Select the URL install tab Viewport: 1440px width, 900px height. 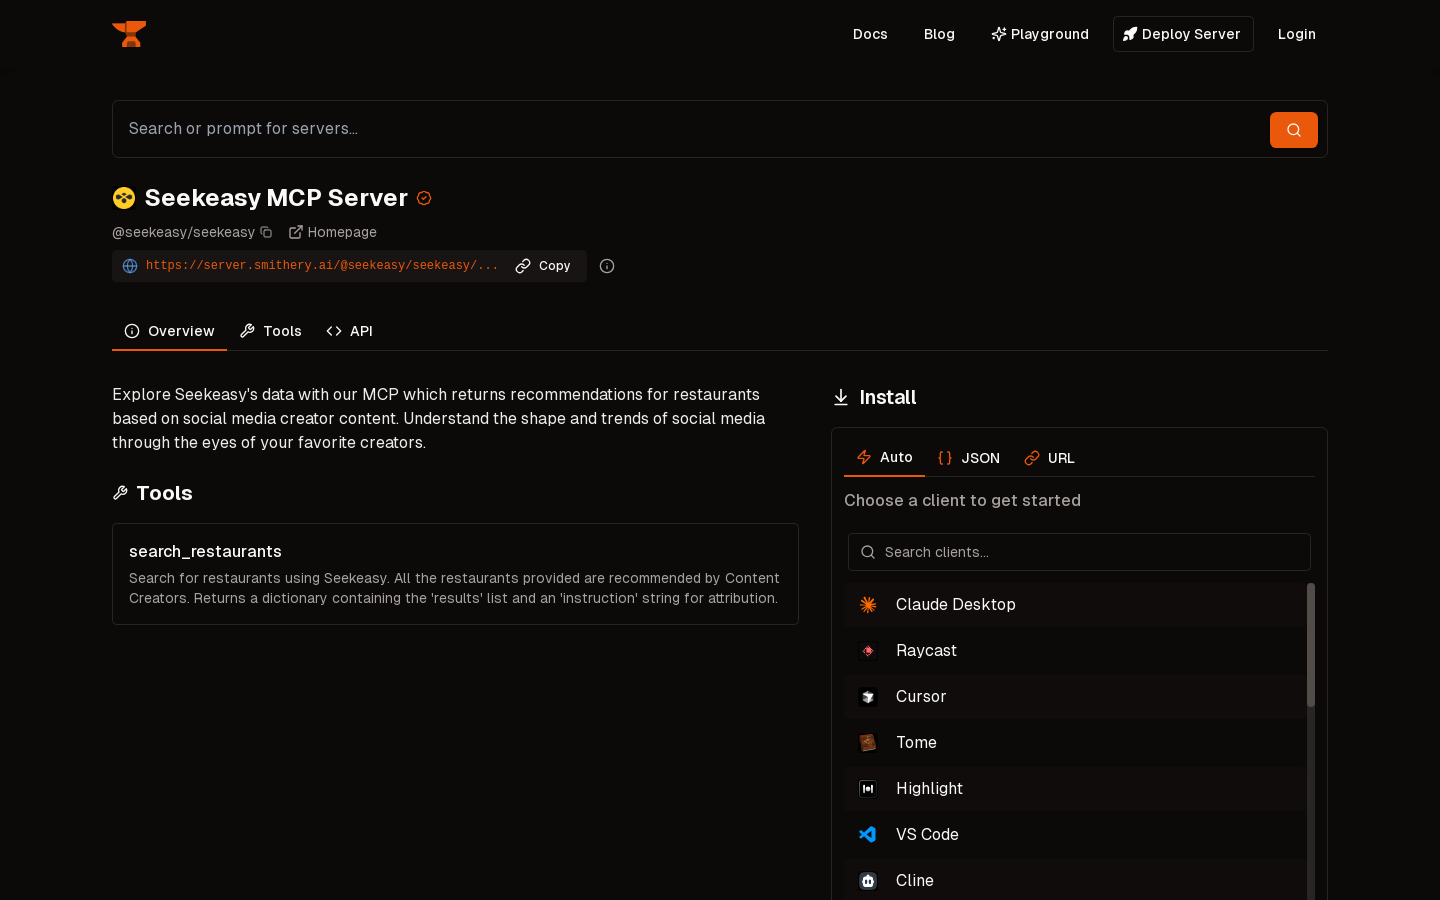1050,458
